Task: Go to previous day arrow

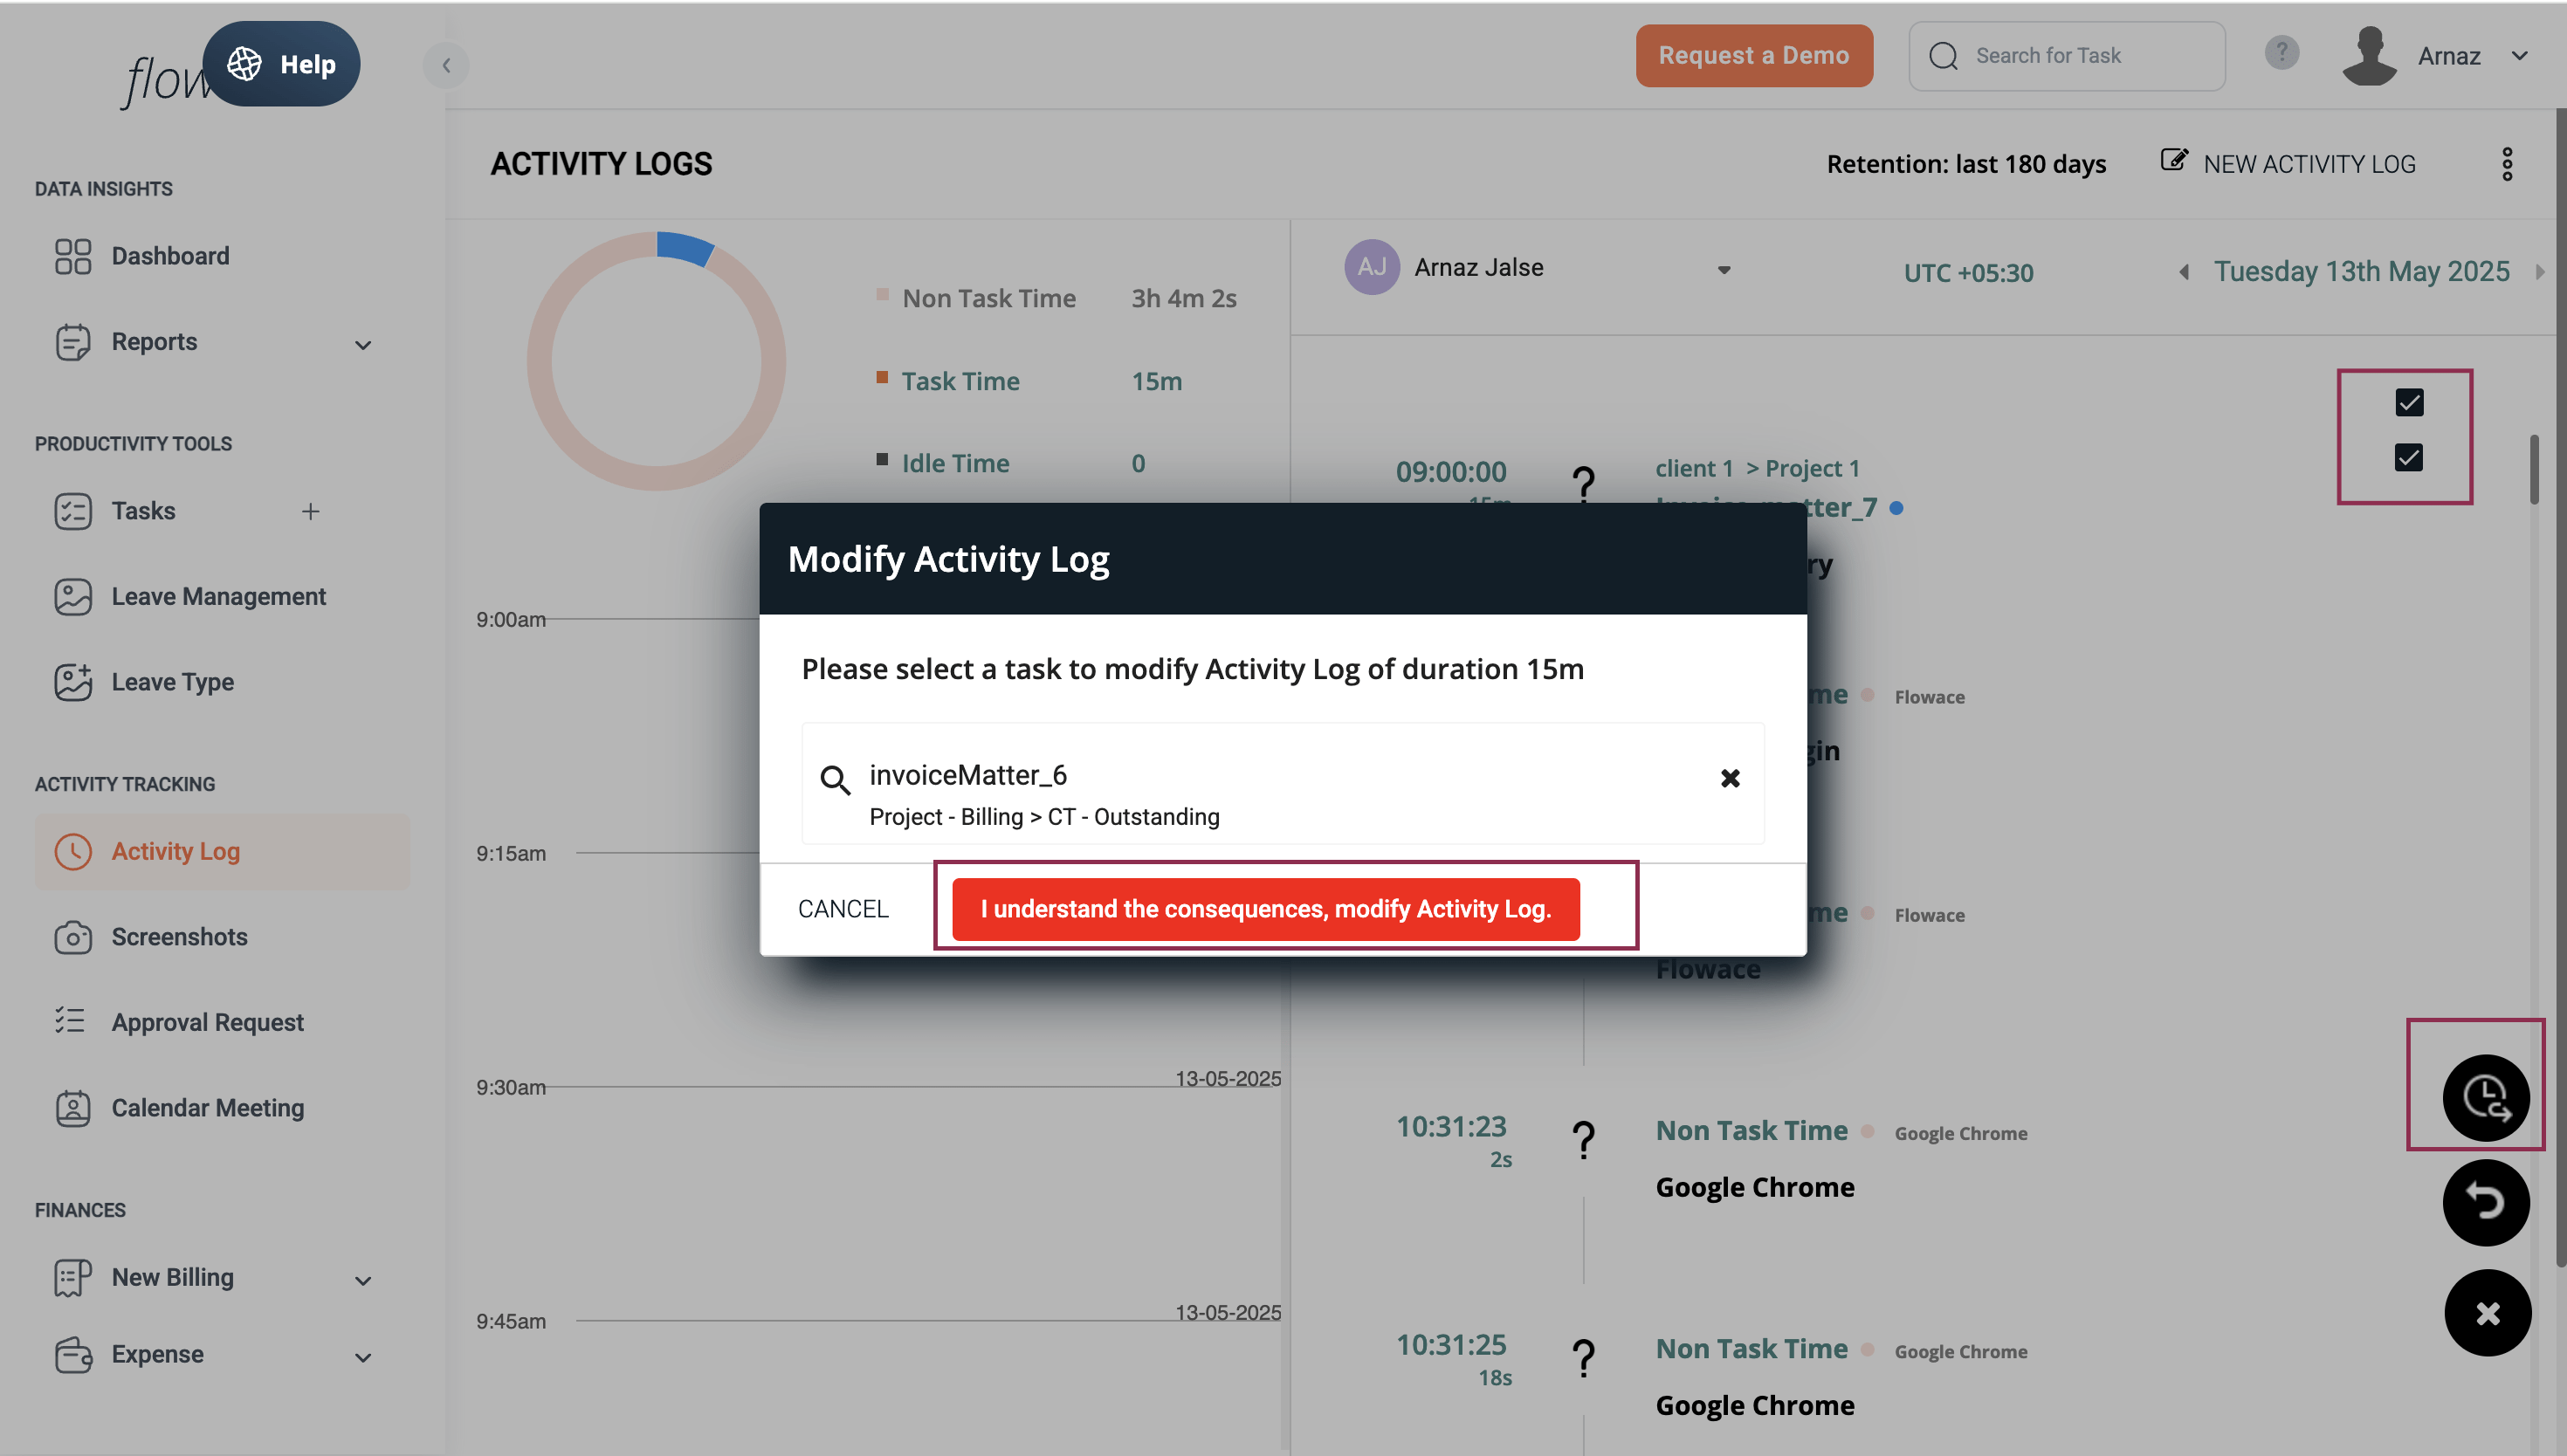Action: [2184, 272]
